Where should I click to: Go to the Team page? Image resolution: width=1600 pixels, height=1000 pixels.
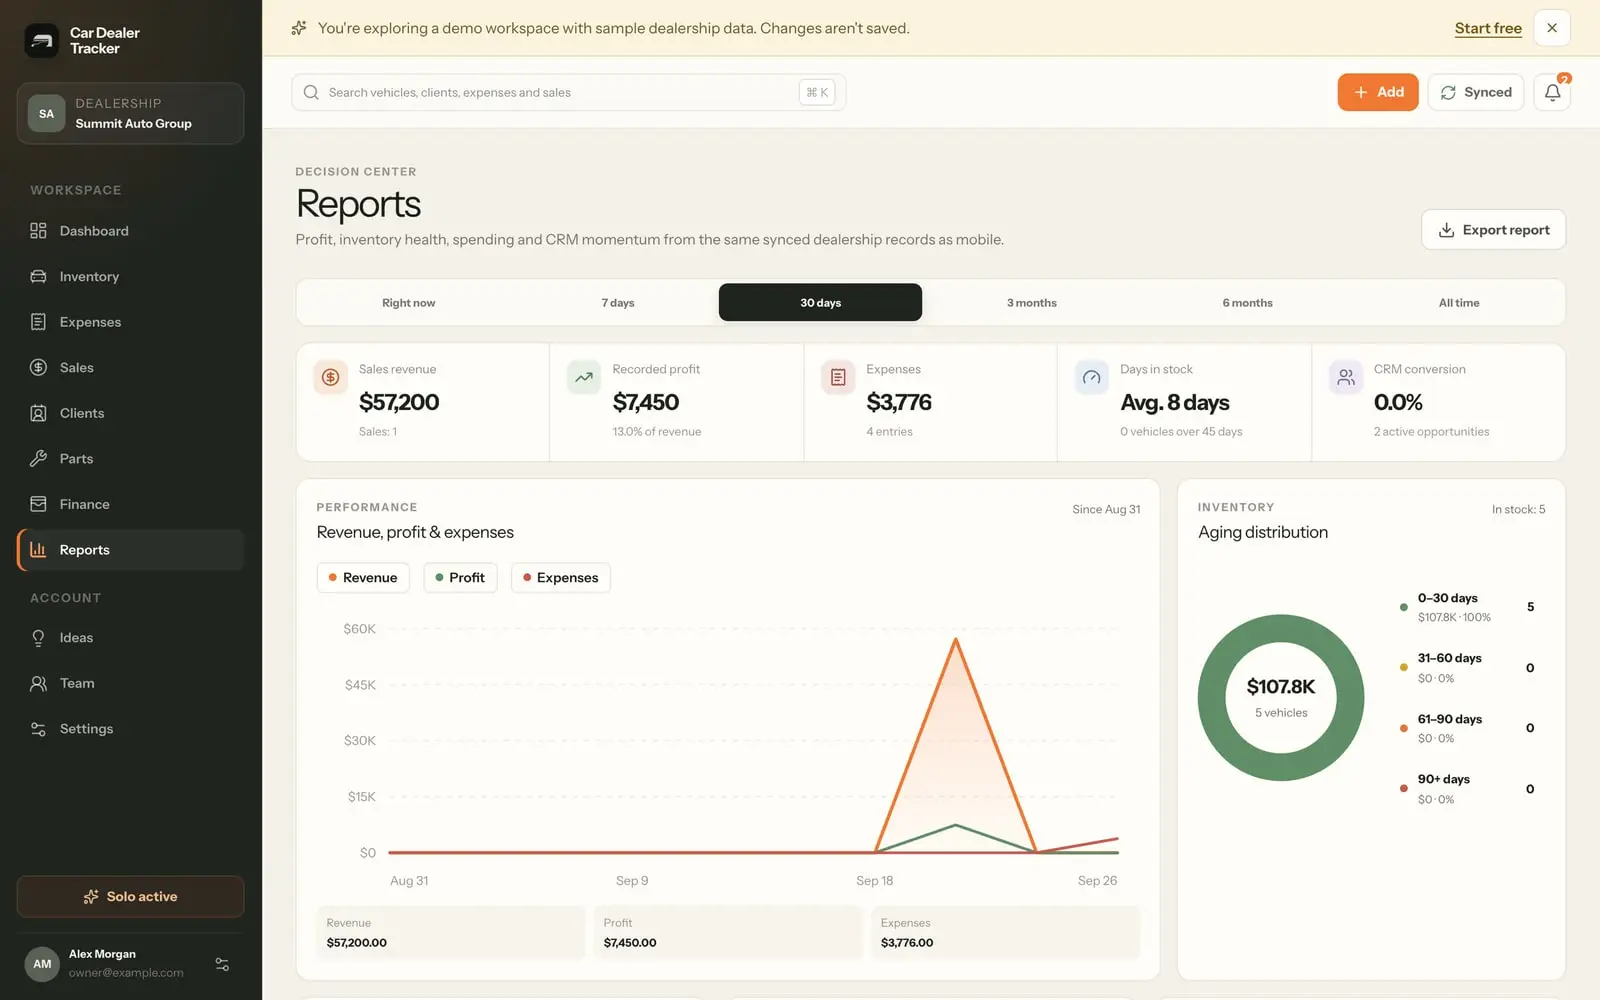pos(130,683)
